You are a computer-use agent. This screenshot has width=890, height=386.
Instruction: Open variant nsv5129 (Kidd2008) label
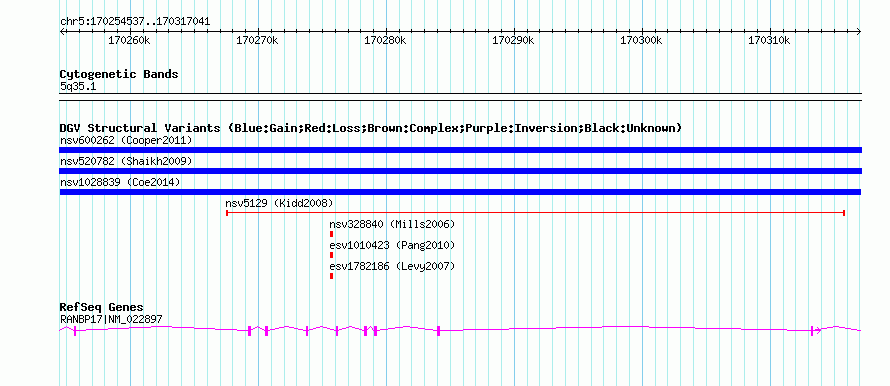coord(279,203)
